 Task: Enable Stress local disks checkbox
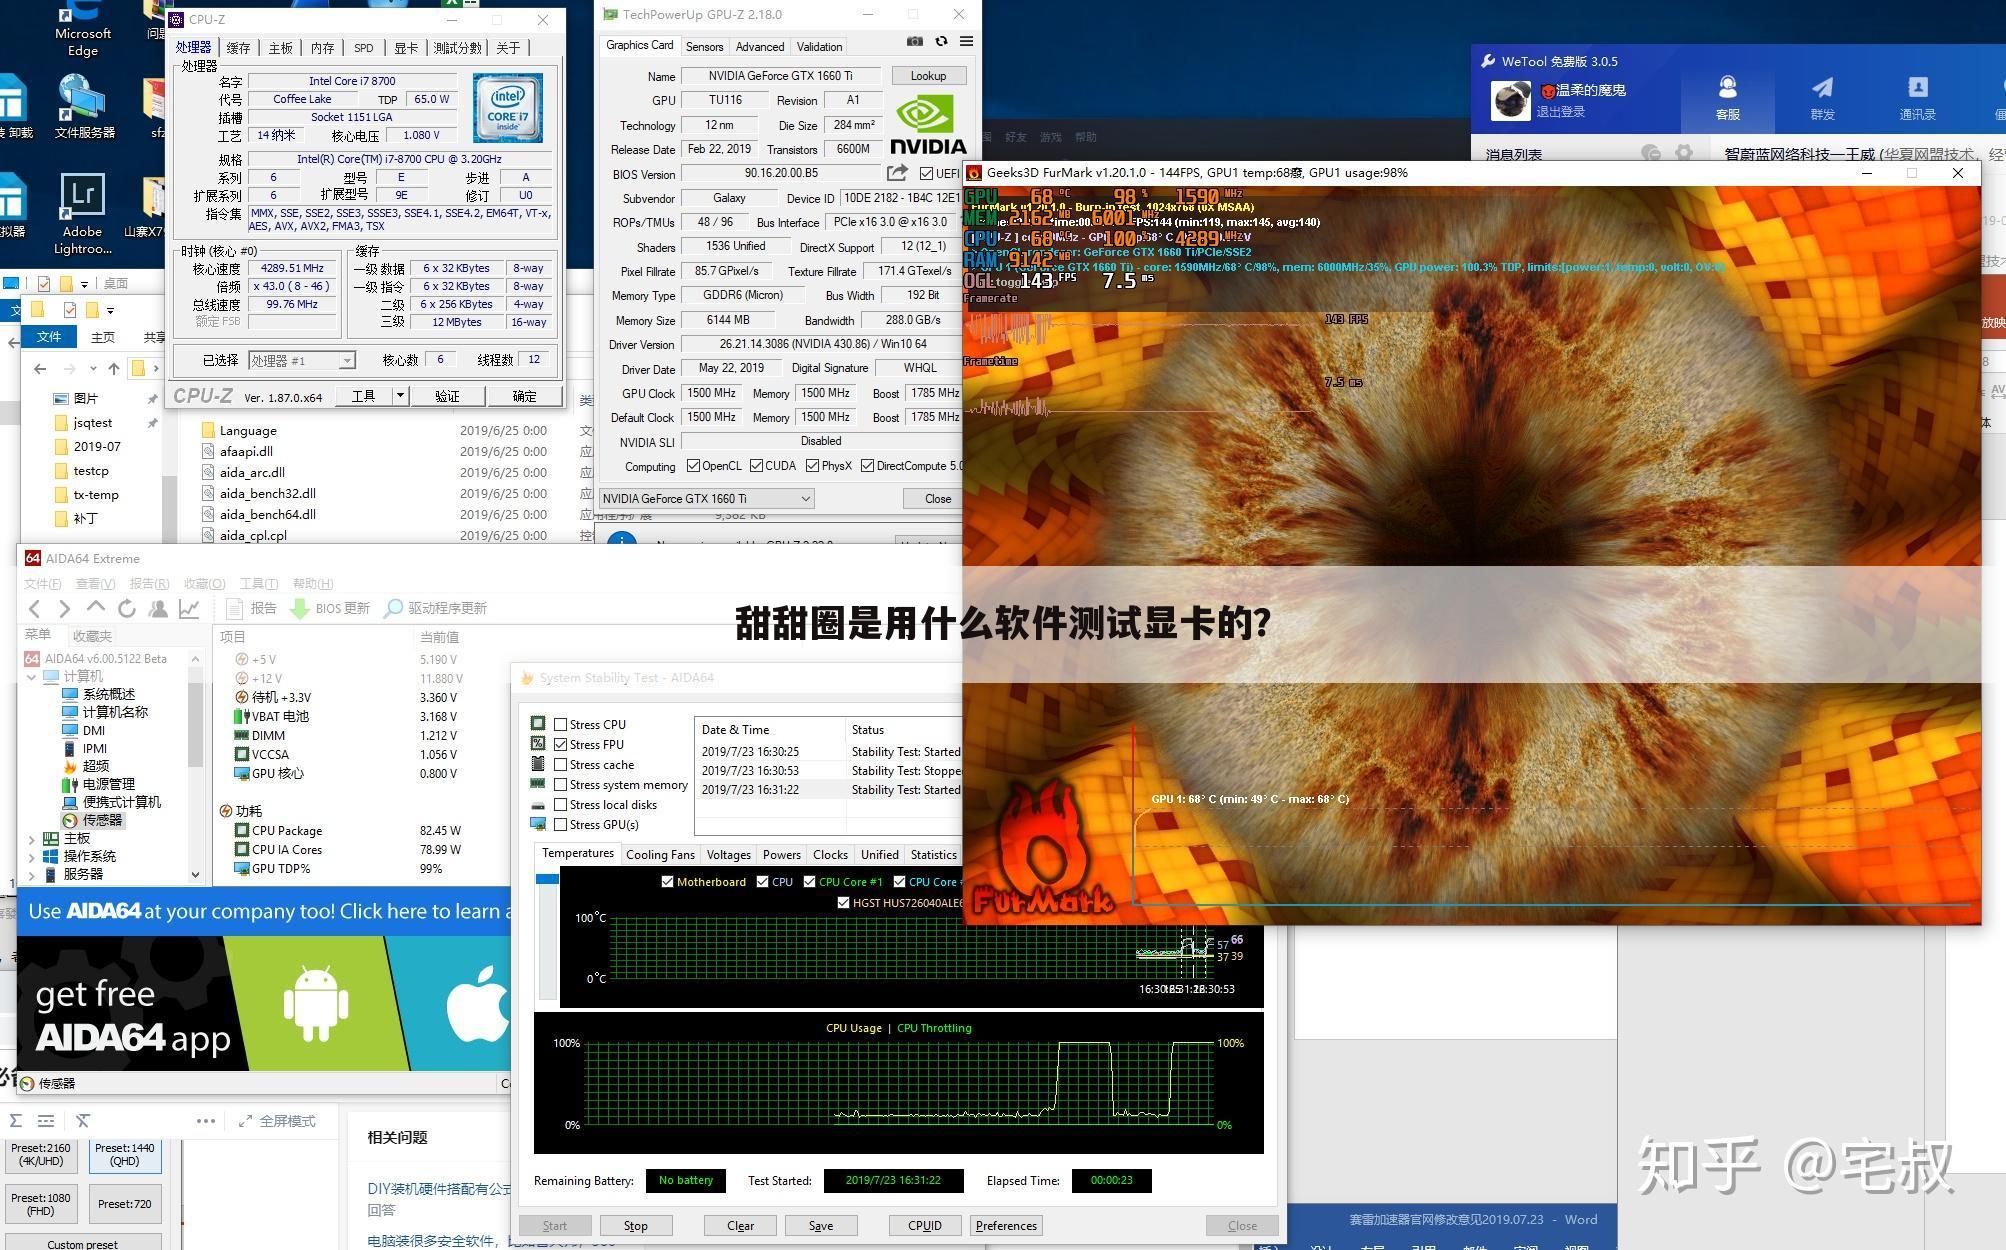[560, 804]
